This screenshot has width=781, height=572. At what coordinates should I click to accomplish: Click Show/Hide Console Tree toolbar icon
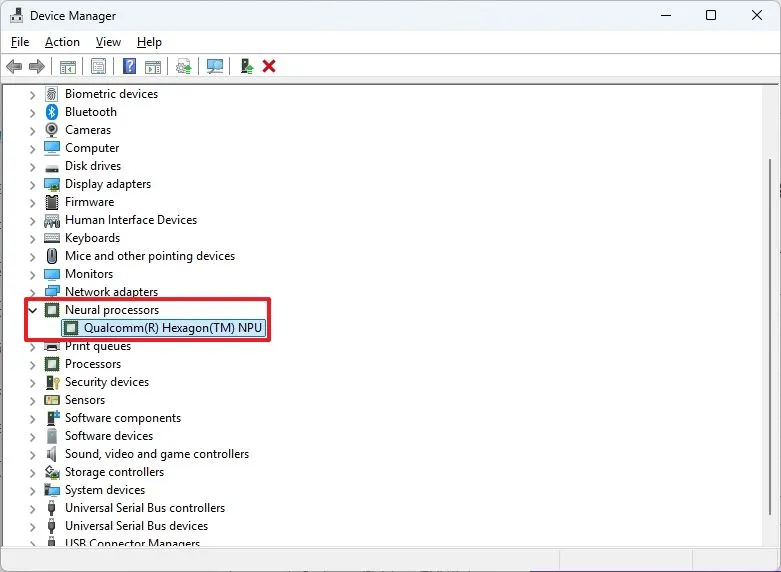[68, 66]
